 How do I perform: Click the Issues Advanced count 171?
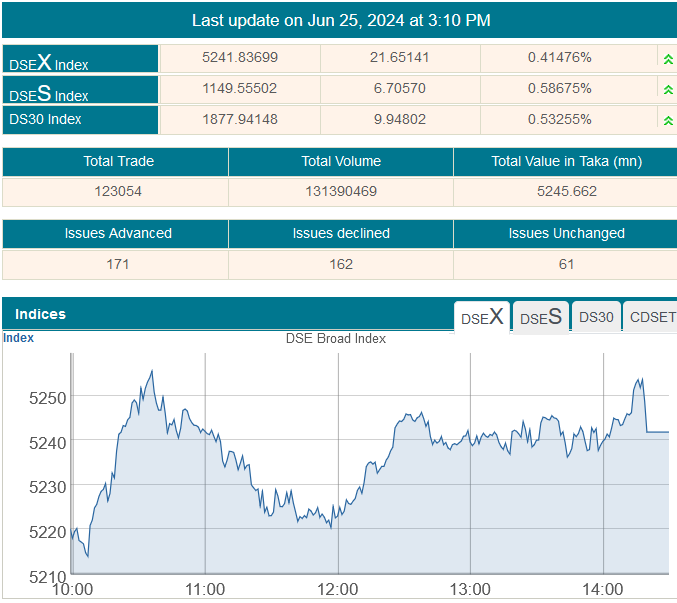tap(116, 264)
